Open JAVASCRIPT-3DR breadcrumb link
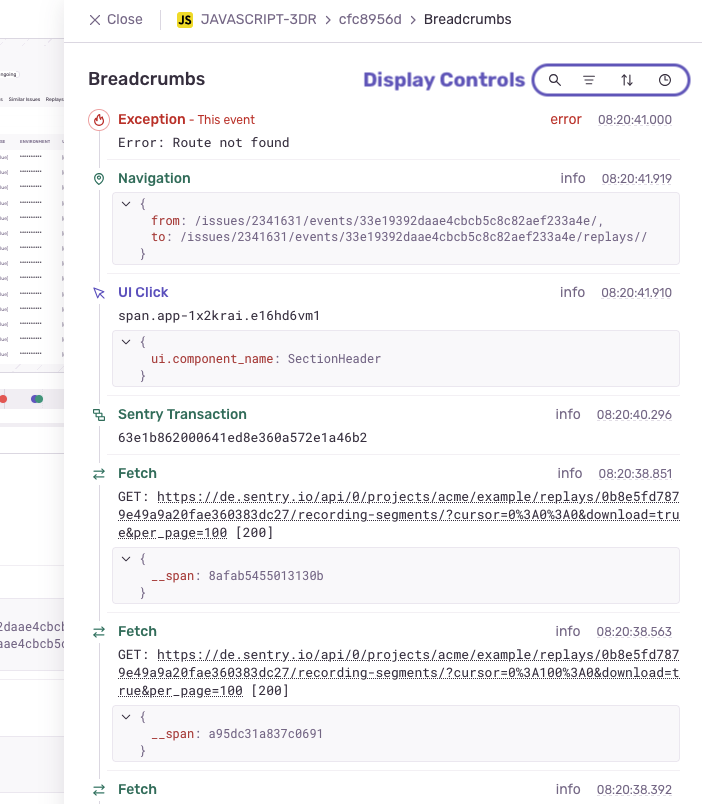 click(x=257, y=19)
